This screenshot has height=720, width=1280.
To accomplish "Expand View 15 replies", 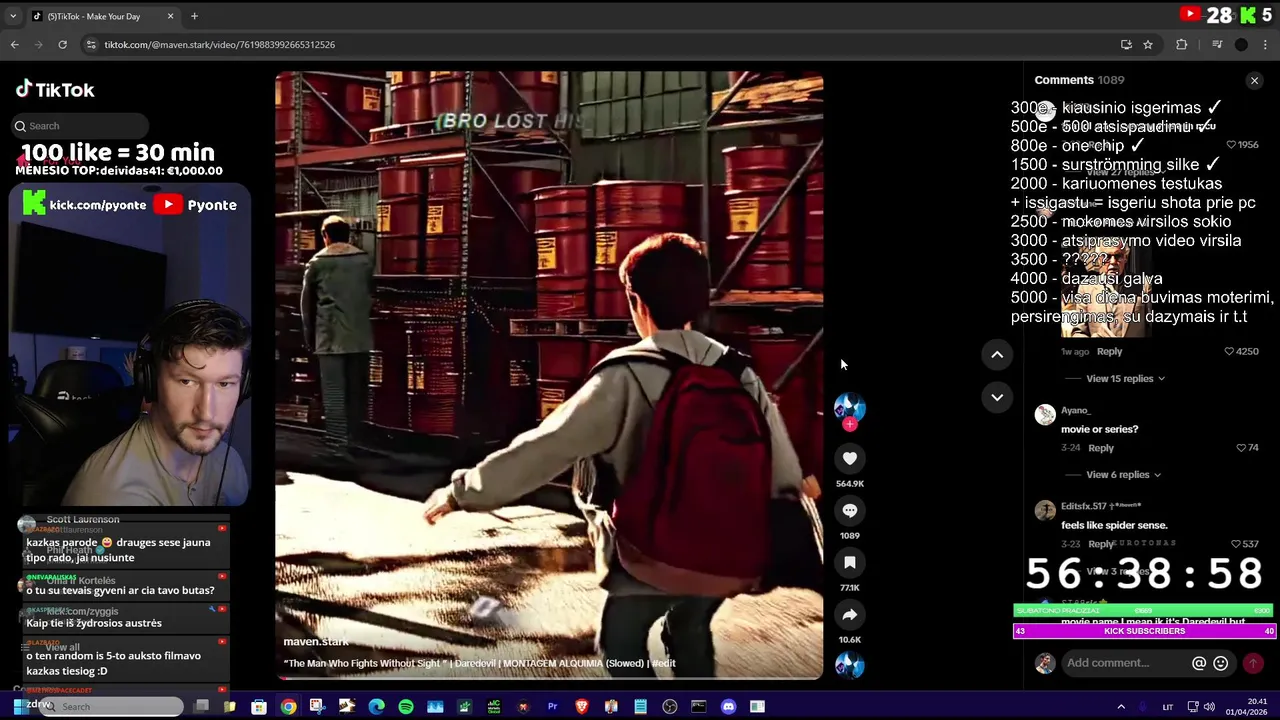I will [1125, 379].
